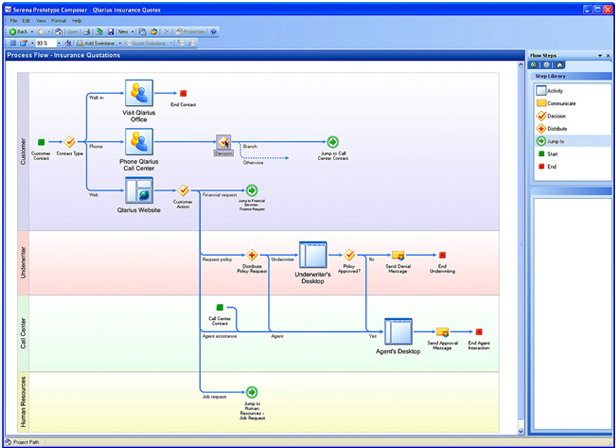Image resolution: width=616 pixels, height=448 pixels.
Task: Expand the Flow Steps panel options arrow
Action: [600, 56]
